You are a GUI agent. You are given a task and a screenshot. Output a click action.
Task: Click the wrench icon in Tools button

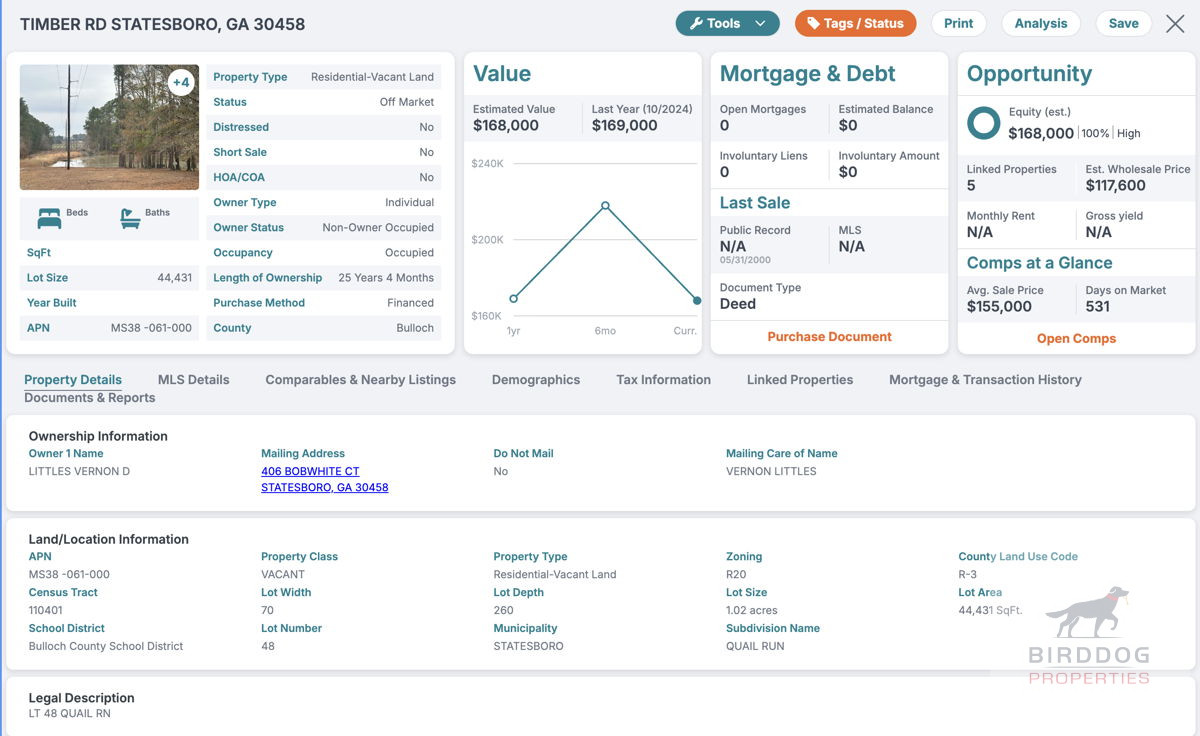(x=696, y=23)
